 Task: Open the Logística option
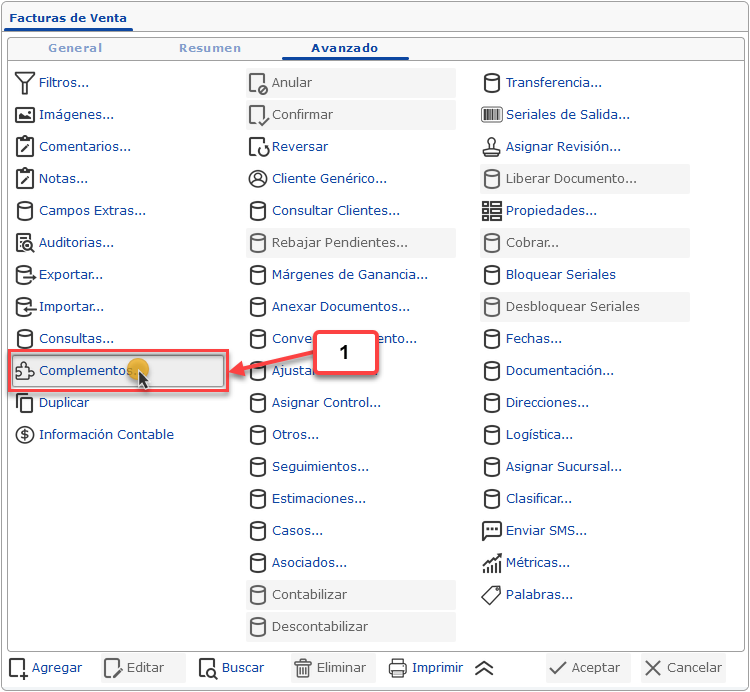[x=539, y=435]
